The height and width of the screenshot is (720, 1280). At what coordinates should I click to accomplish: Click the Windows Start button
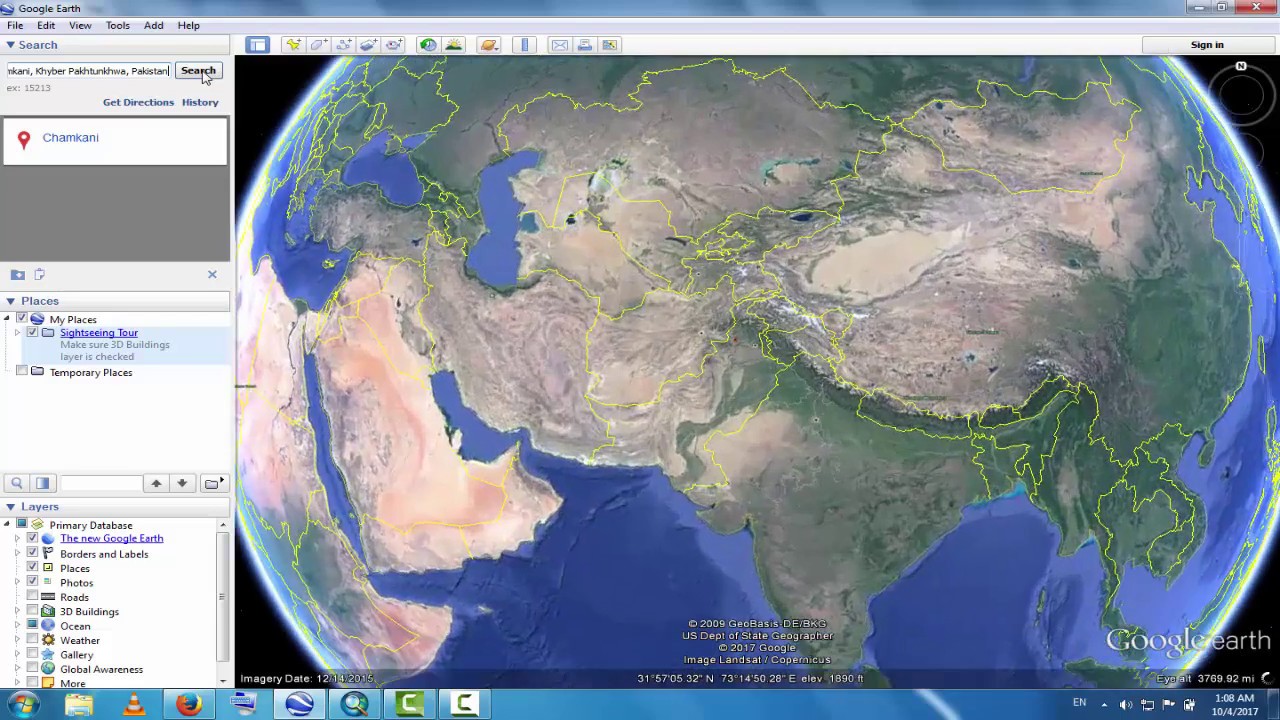pos(22,704)
